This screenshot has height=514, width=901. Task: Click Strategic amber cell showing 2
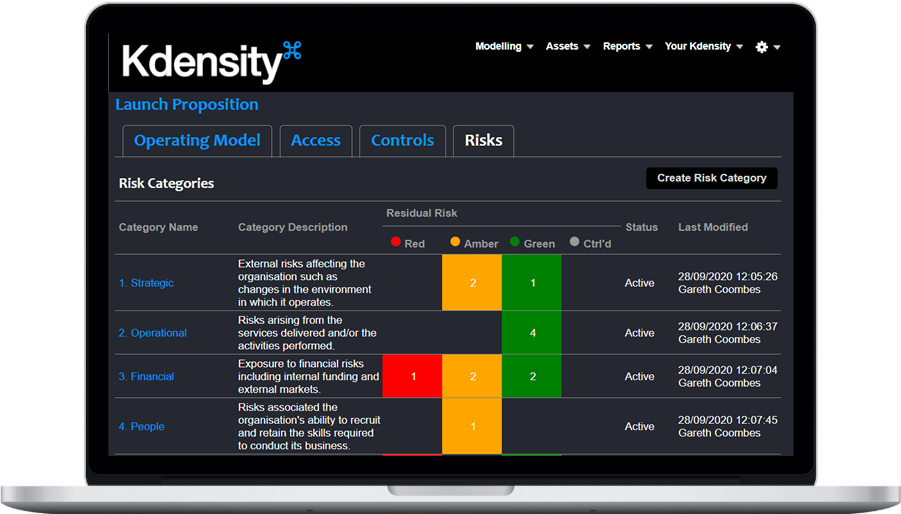coord(472,283)
